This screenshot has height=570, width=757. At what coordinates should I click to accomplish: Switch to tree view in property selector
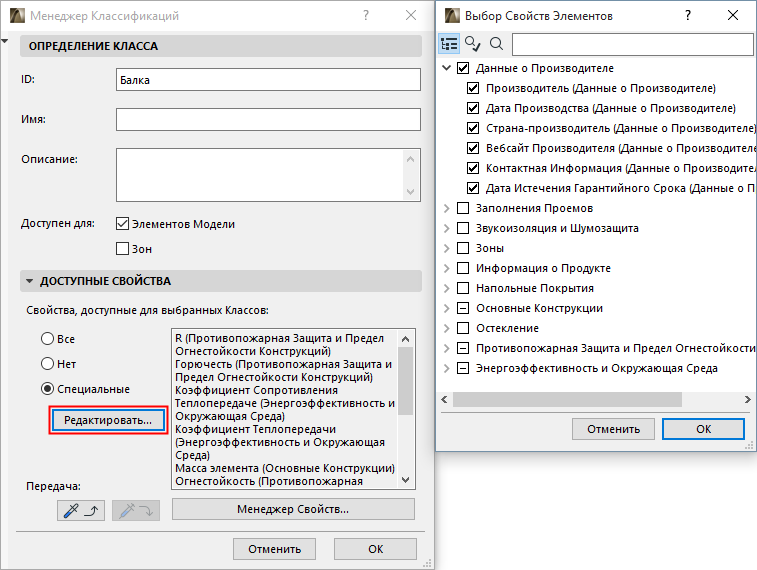click(449, 45)
